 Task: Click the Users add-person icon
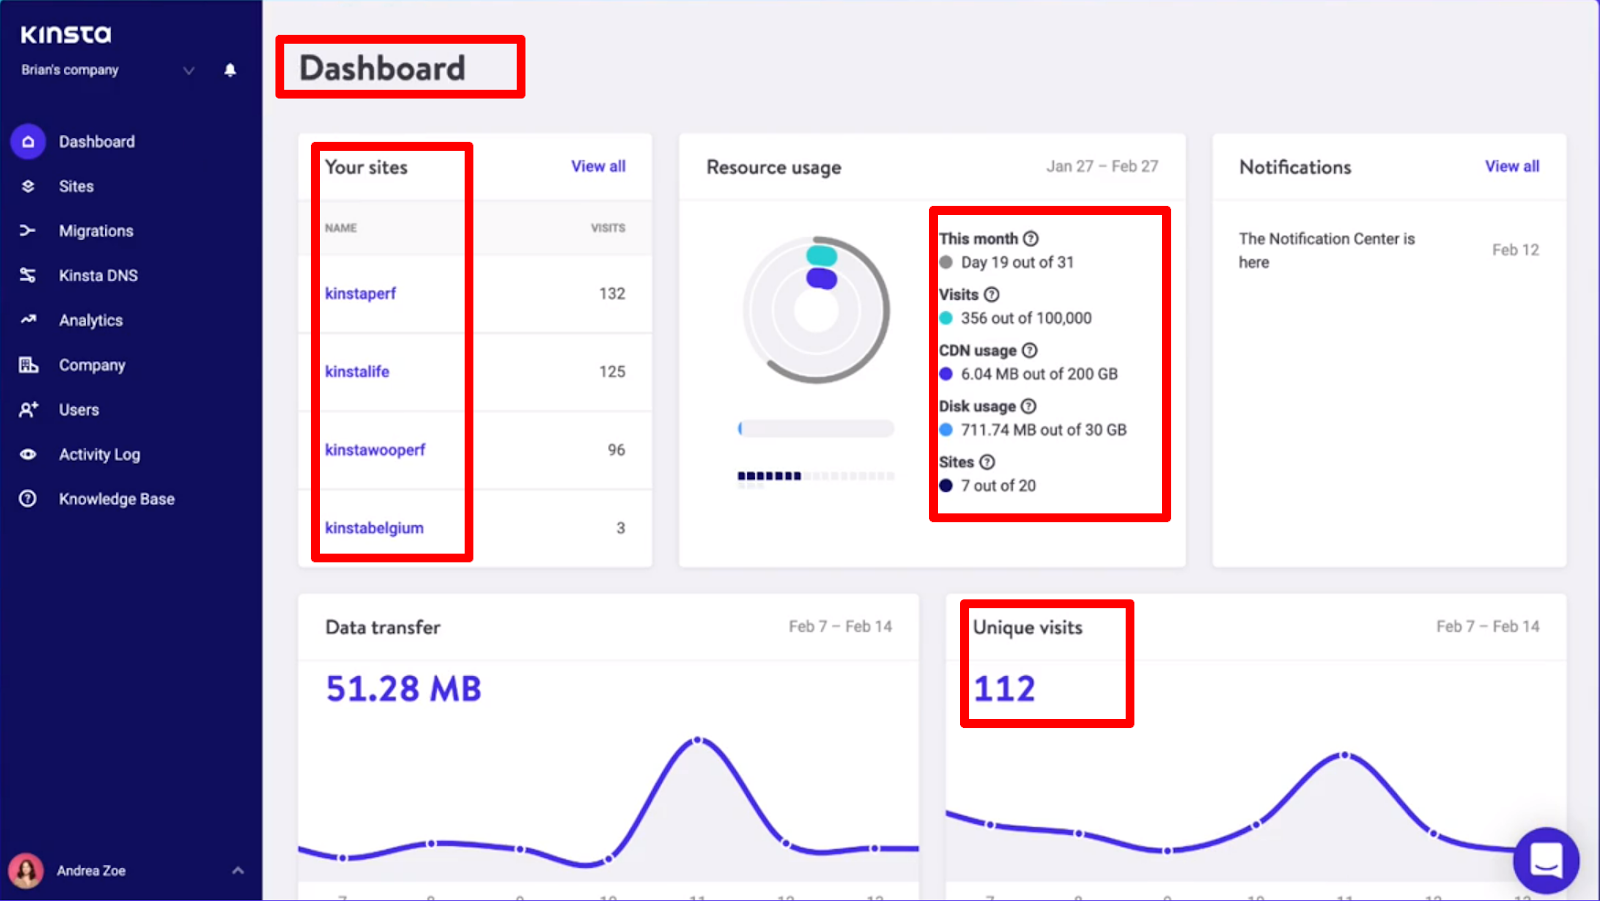click(28, 410)
